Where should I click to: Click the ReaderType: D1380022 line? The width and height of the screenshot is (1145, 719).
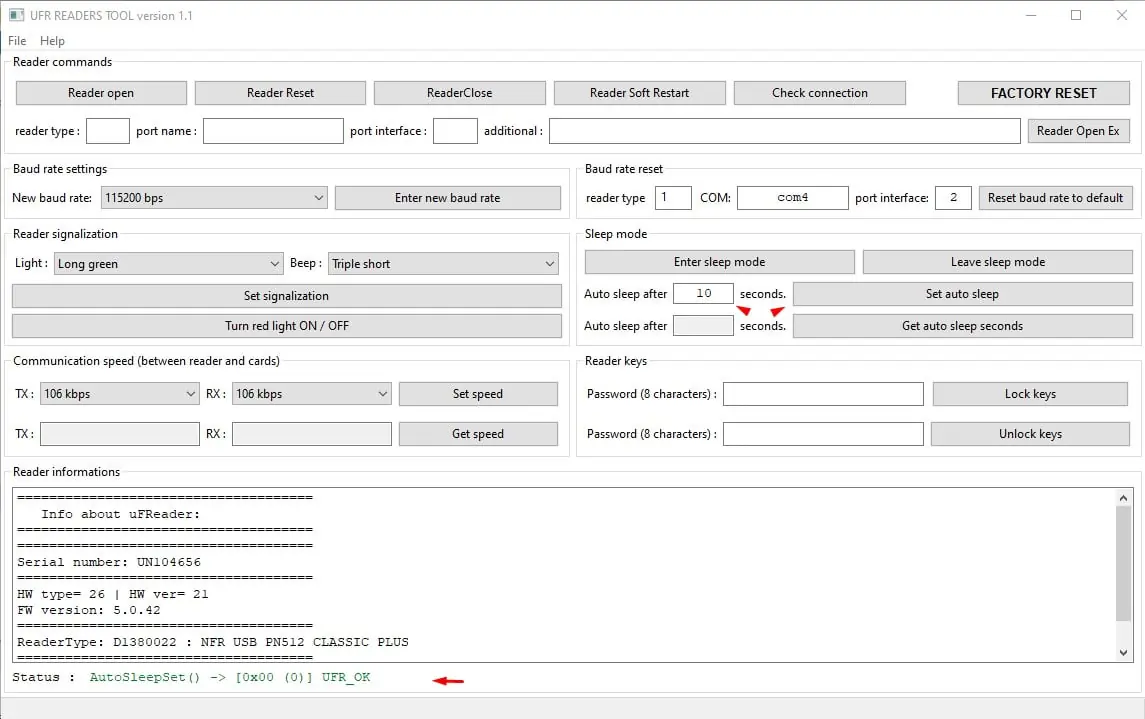pos(212,642)
